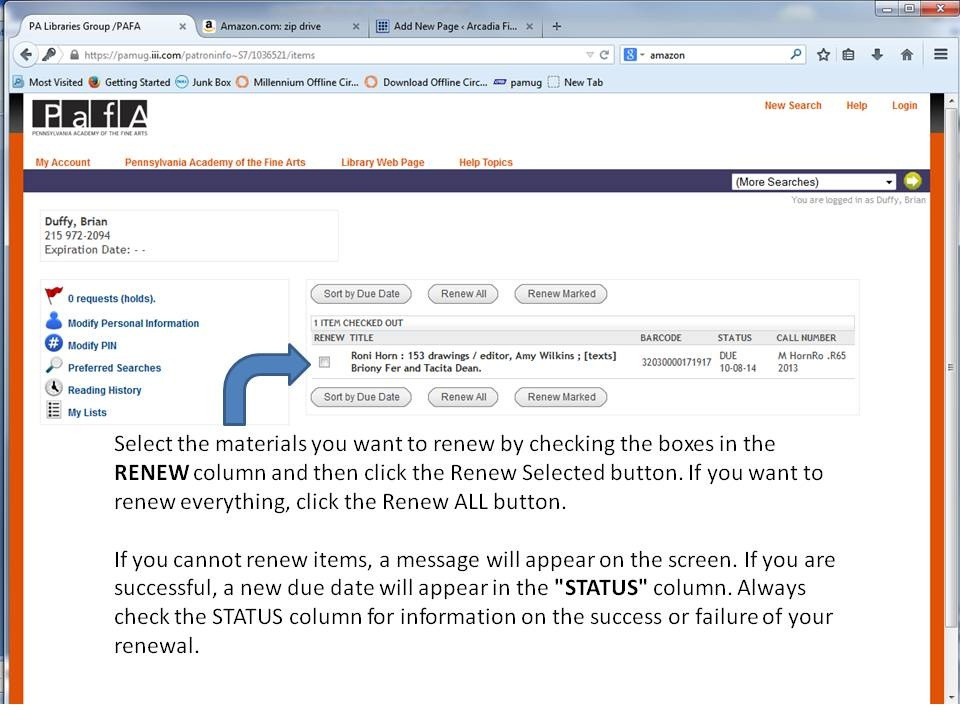960x720 pixels.
Task: Click inside the pamug.iii.com address bar
Action: pyautogui.click(x=300, y=55)
